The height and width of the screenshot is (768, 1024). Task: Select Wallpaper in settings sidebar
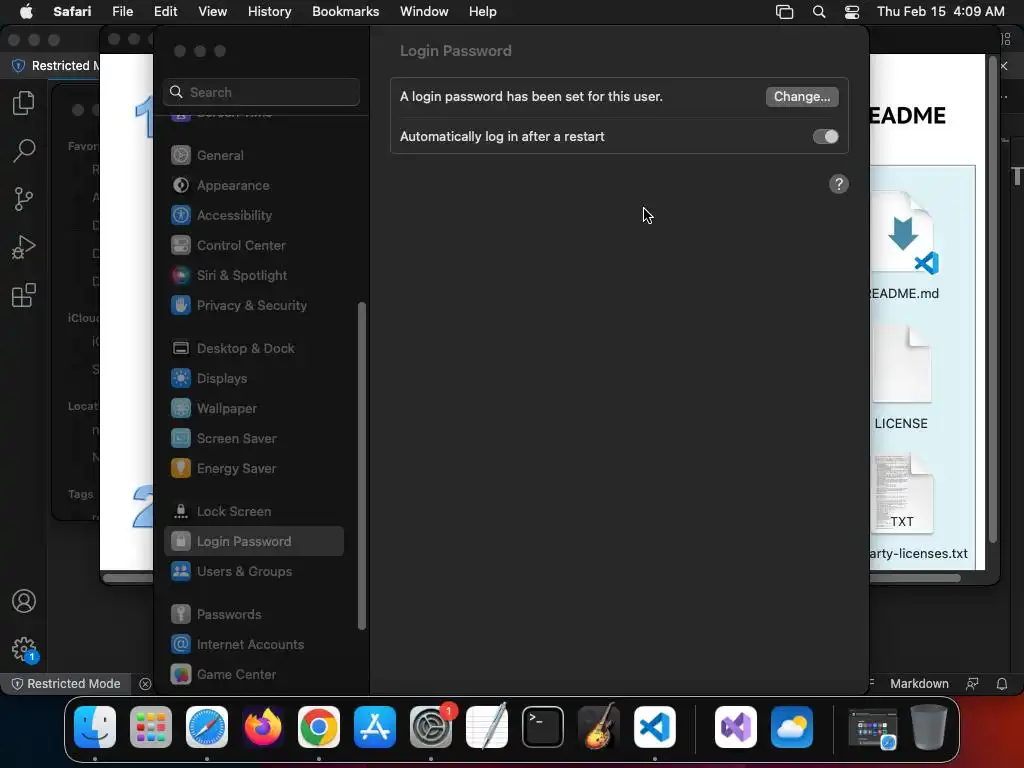[253, 409]
